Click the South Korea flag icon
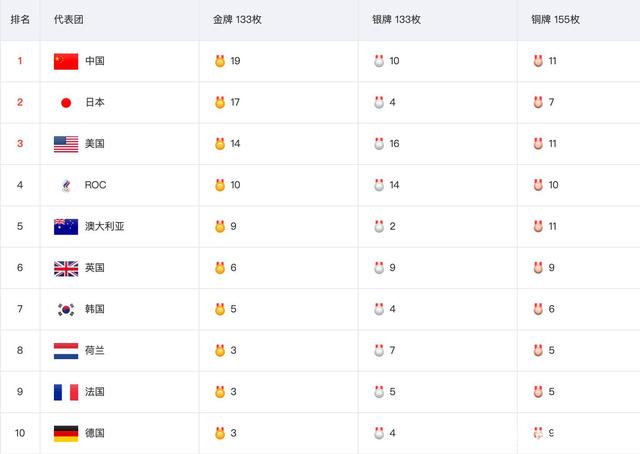 click(66, 309)
